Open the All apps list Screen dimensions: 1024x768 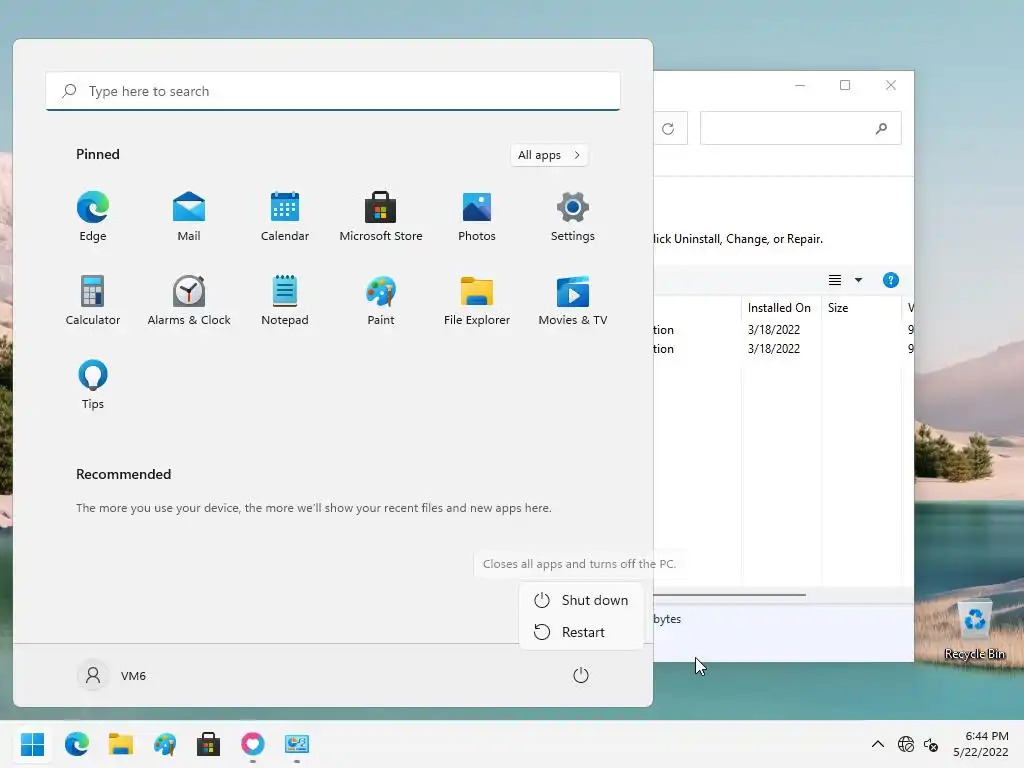549,155
